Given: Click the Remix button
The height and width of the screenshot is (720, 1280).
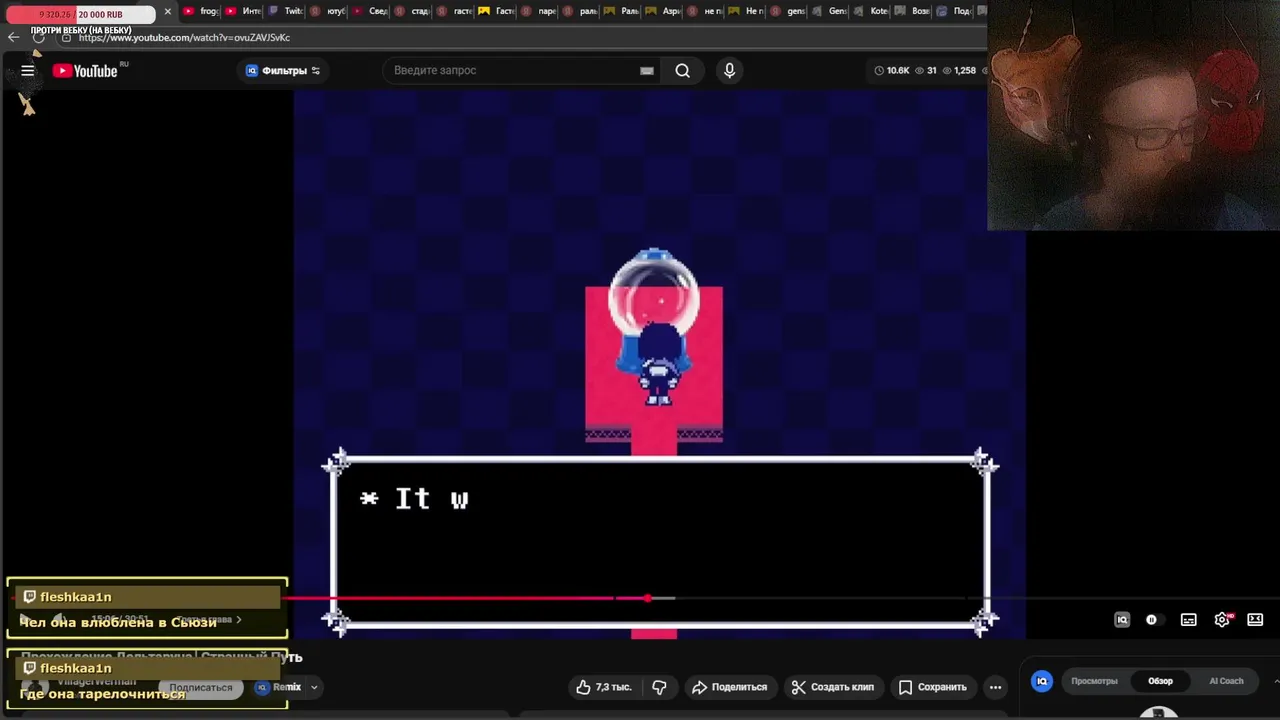Looking at the screenshot, I should pyautogui.click(x=279, y=687).
